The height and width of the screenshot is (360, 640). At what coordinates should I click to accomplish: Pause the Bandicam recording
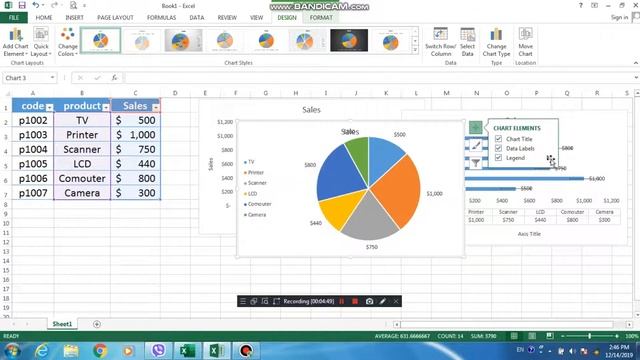[342, 301]
